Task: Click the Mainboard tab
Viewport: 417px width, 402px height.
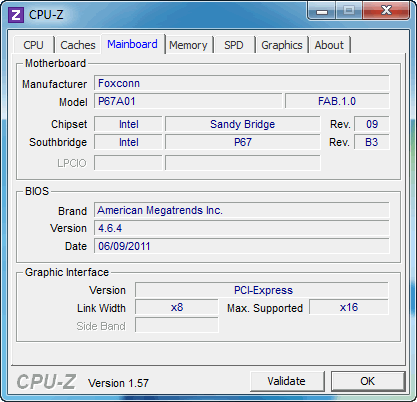Action: click(132, 44)
